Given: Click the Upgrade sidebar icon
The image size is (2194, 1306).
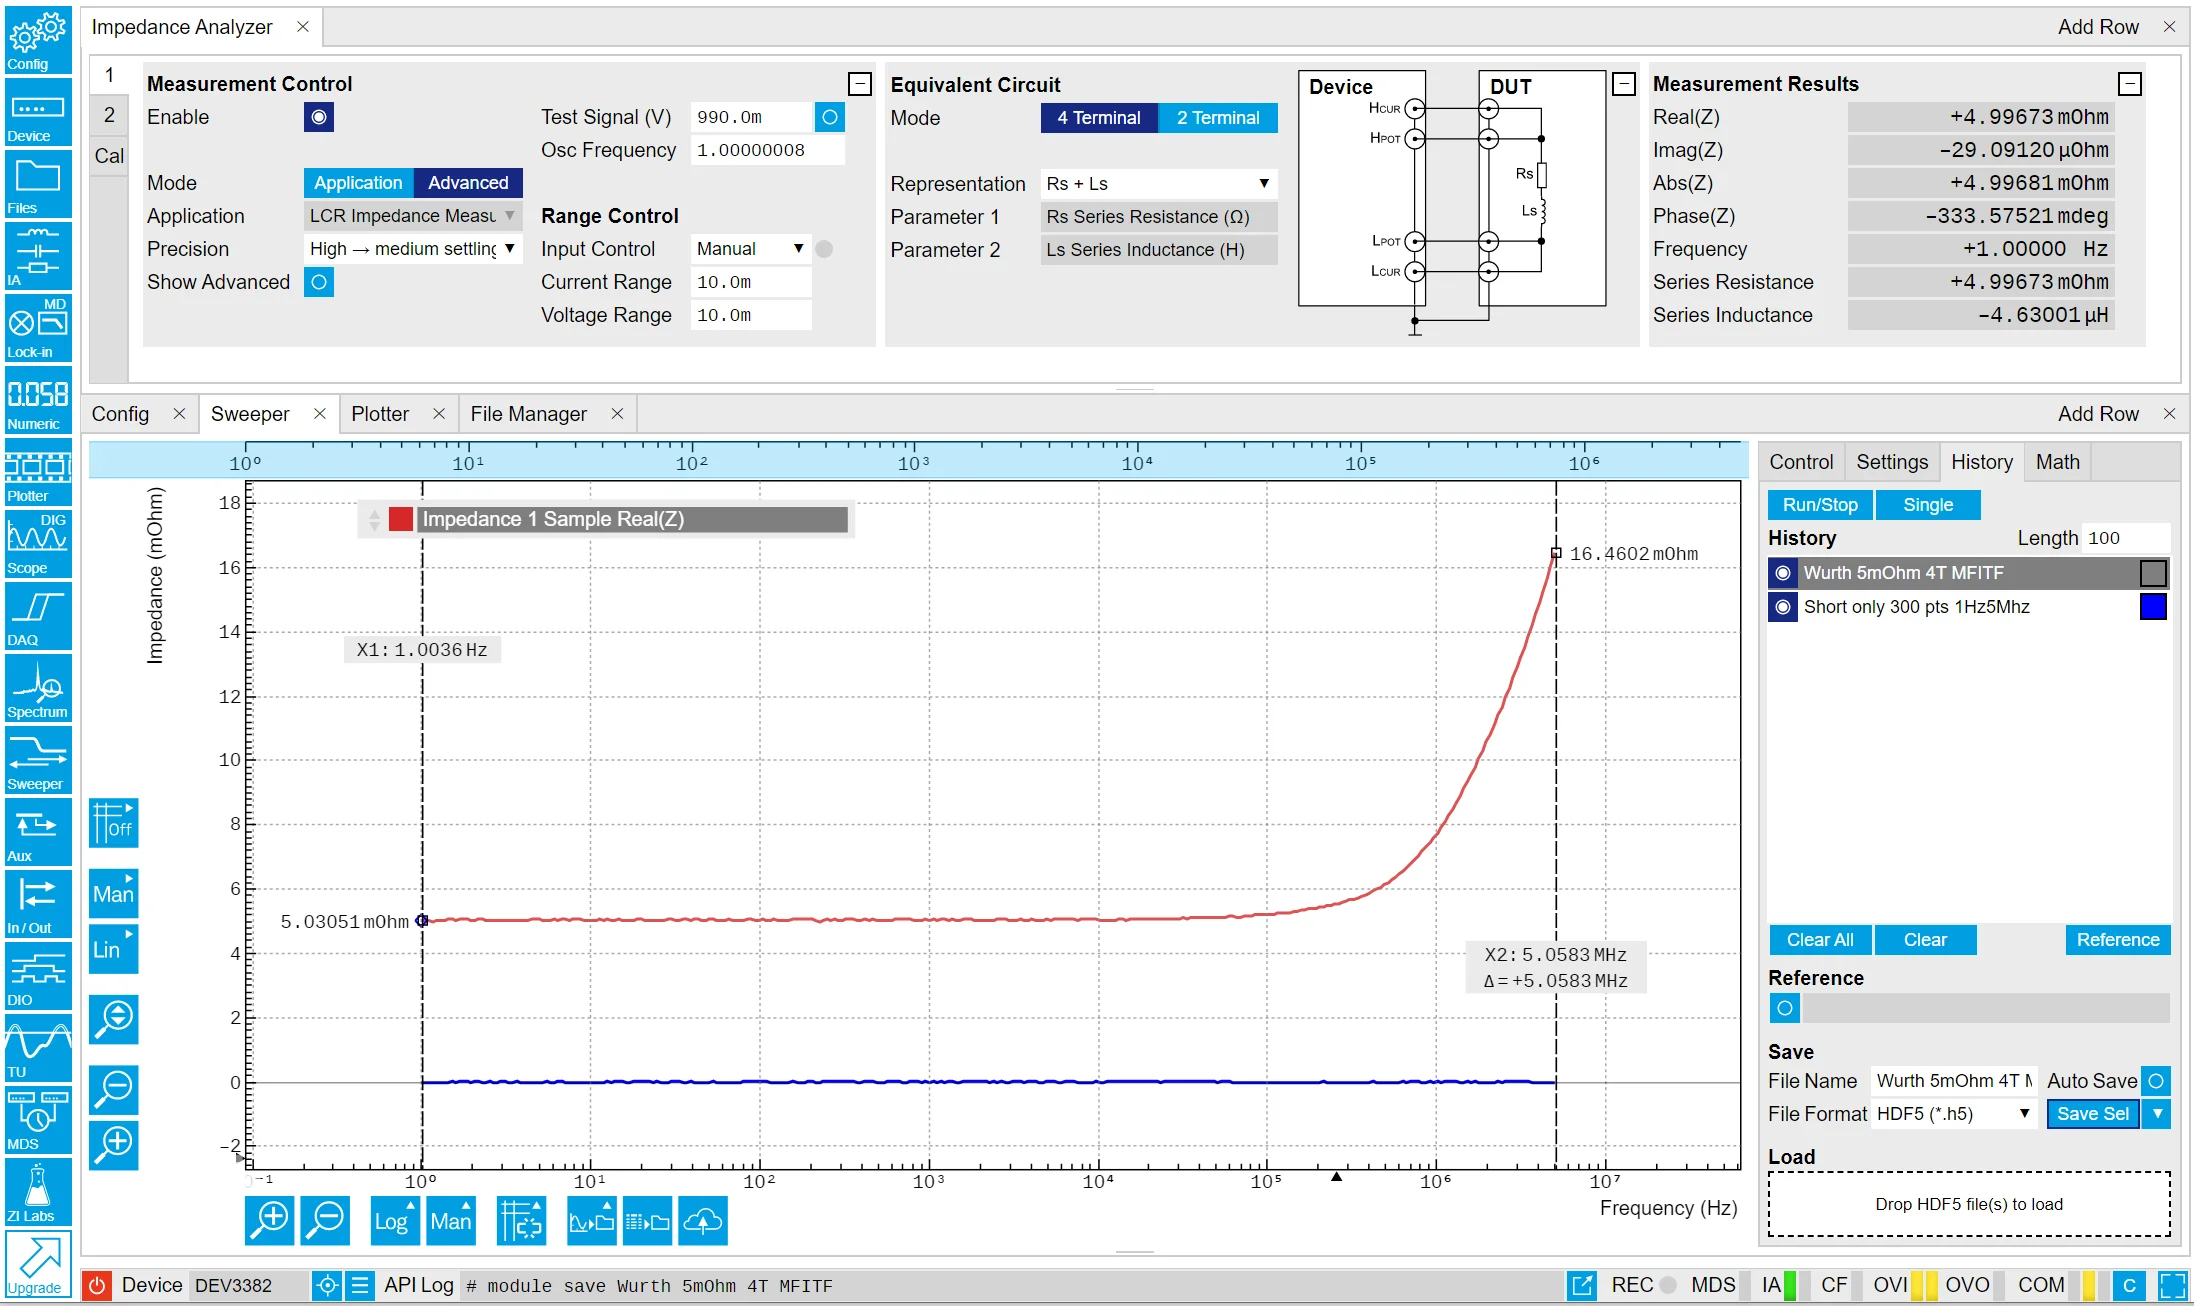Looking at the screenshot, I should coord(38,1264).
